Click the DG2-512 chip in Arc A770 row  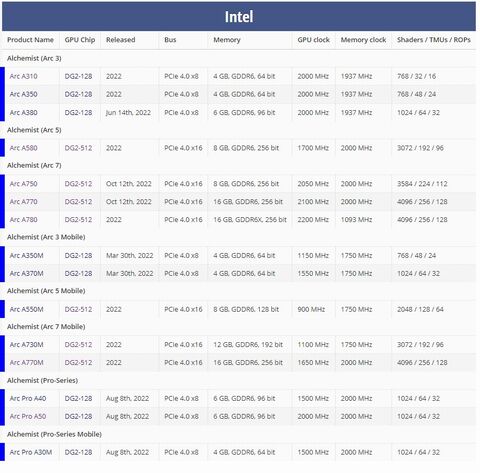(x=78, y=202)
